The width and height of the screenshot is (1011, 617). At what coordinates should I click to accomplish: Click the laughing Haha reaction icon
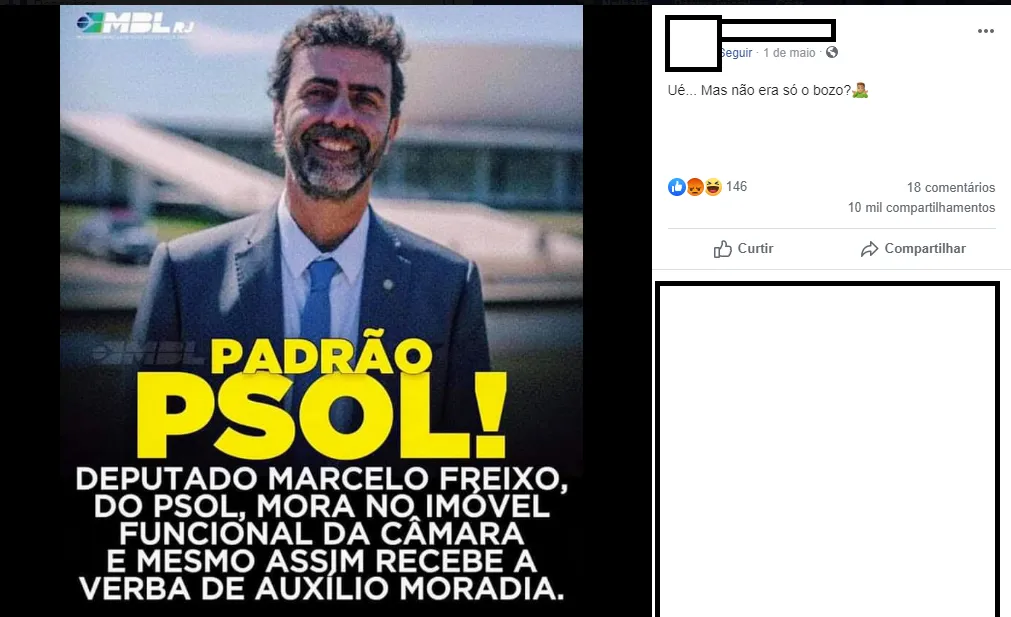point(712,187)
